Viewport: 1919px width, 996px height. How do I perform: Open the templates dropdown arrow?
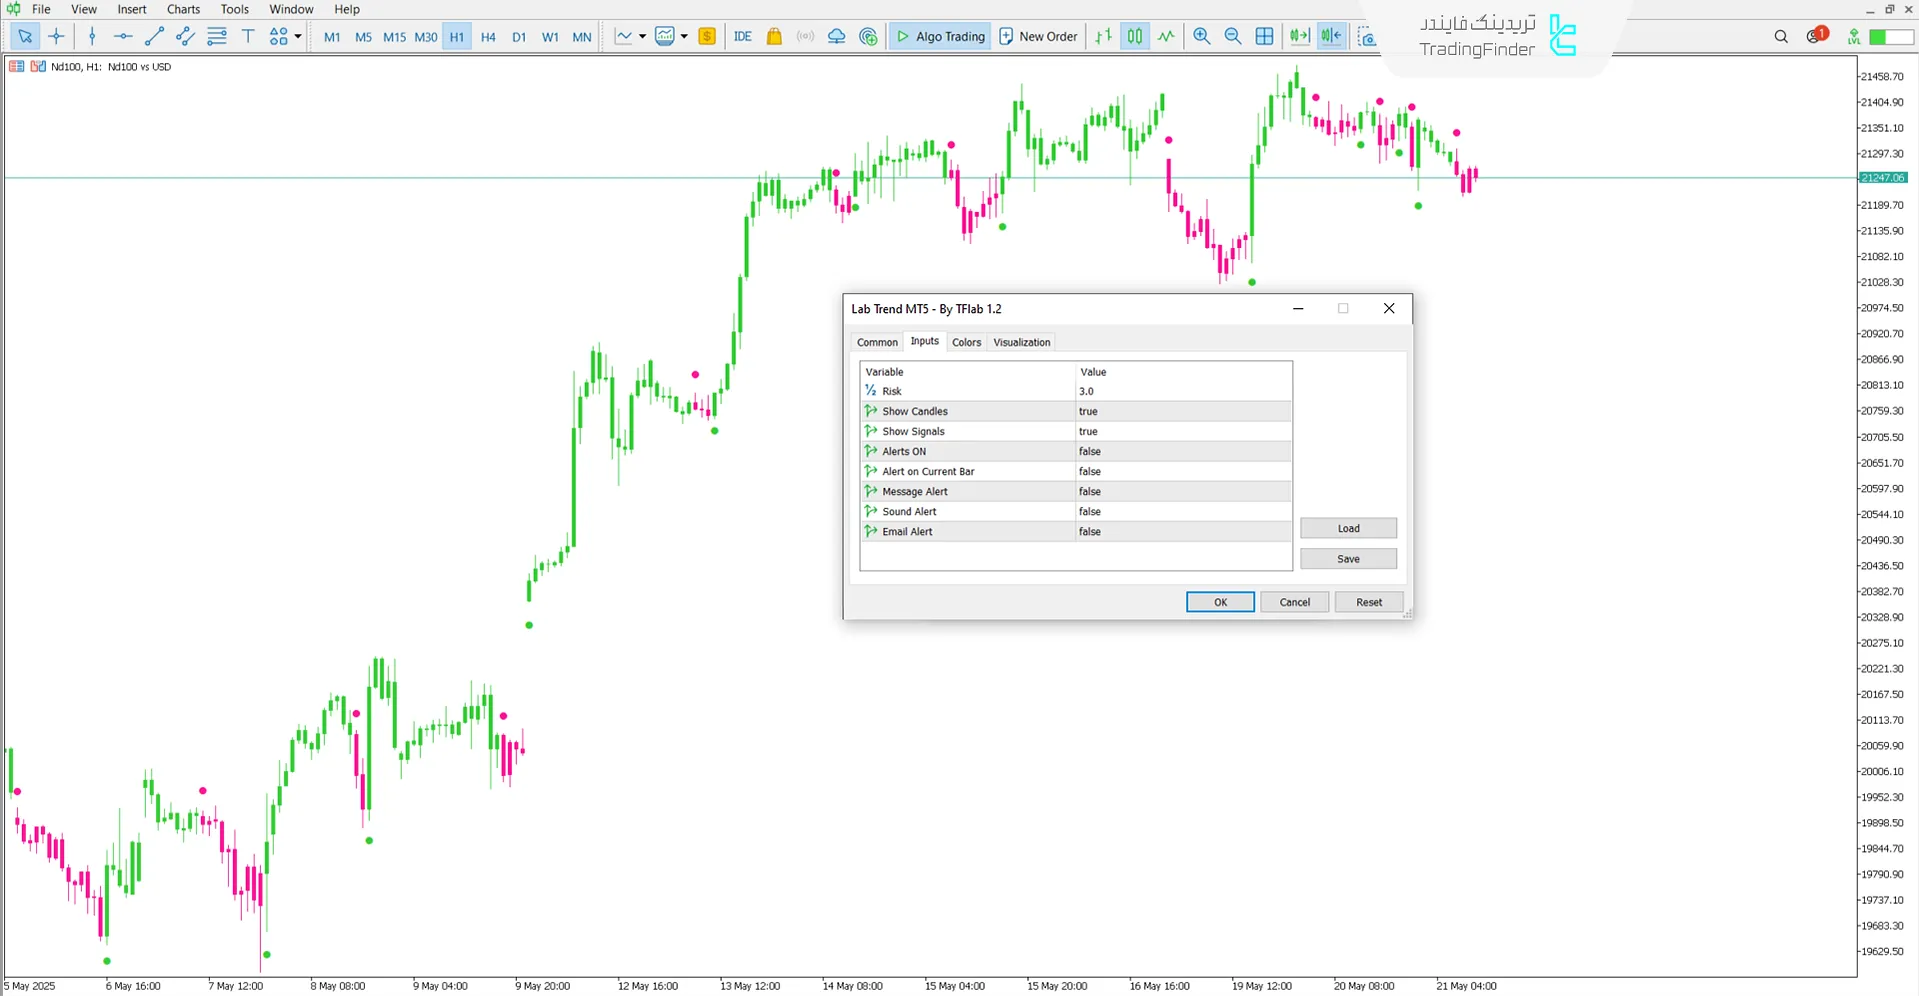[684, 37]
